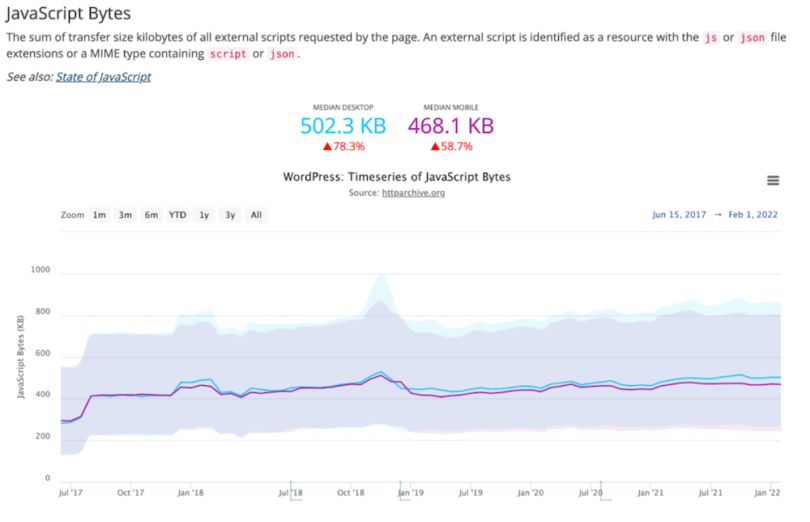Click the MEDIAN MOBILE label
810x522 pixels.
(451, 108)
